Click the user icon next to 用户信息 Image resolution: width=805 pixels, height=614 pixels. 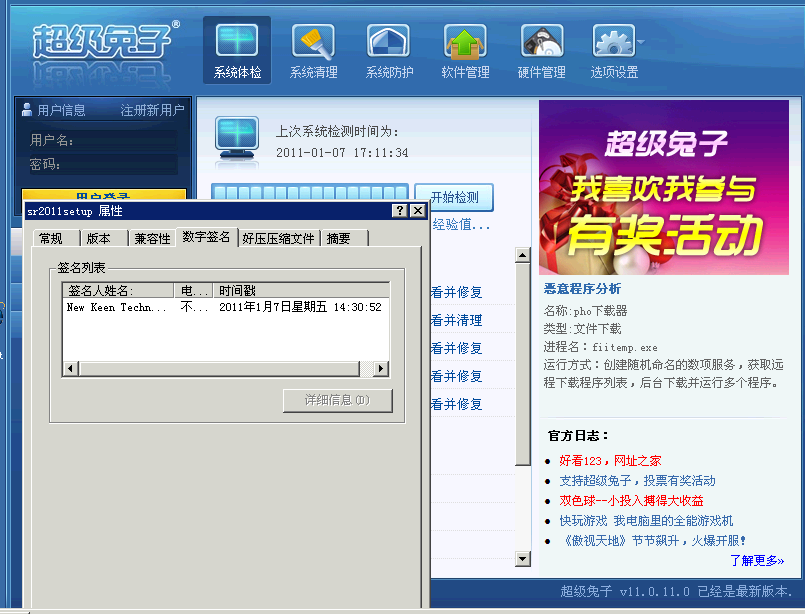click(x=27, y=109)
